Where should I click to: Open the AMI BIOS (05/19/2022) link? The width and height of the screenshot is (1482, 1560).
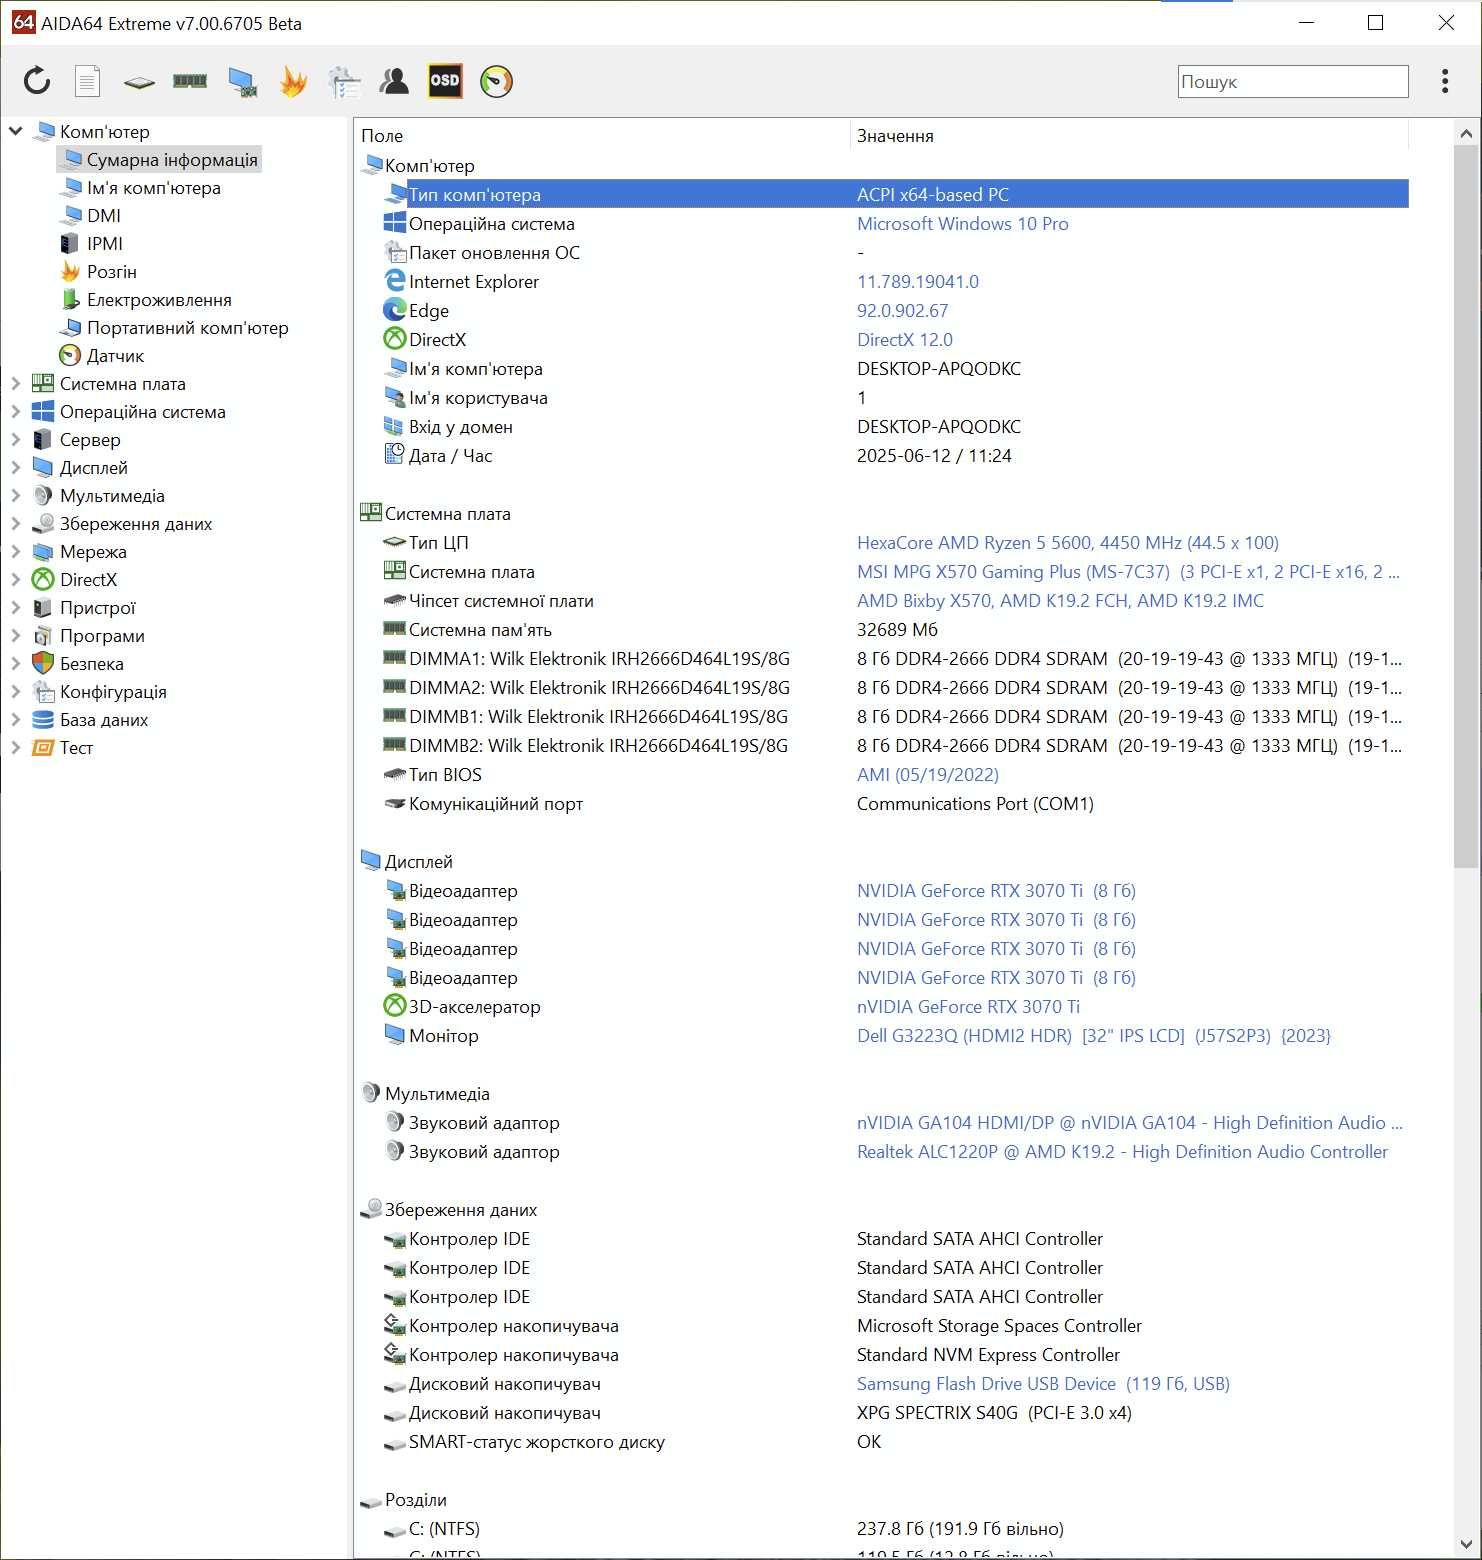tap(927, 774)
